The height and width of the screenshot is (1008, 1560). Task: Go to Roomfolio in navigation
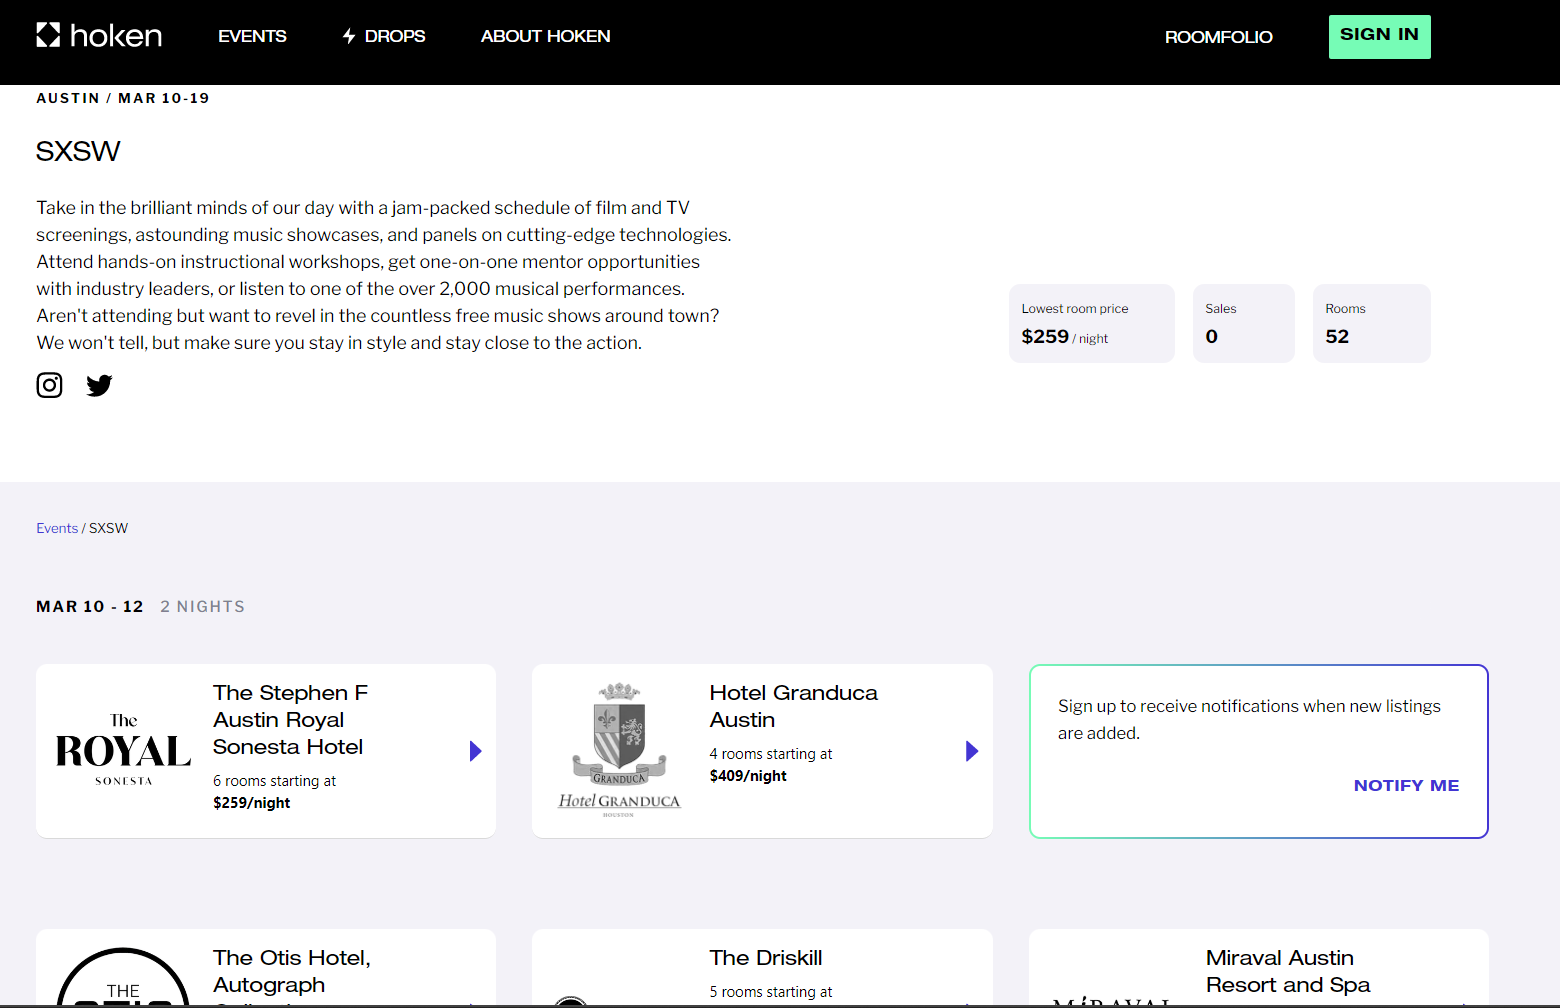coord(1218,37)
